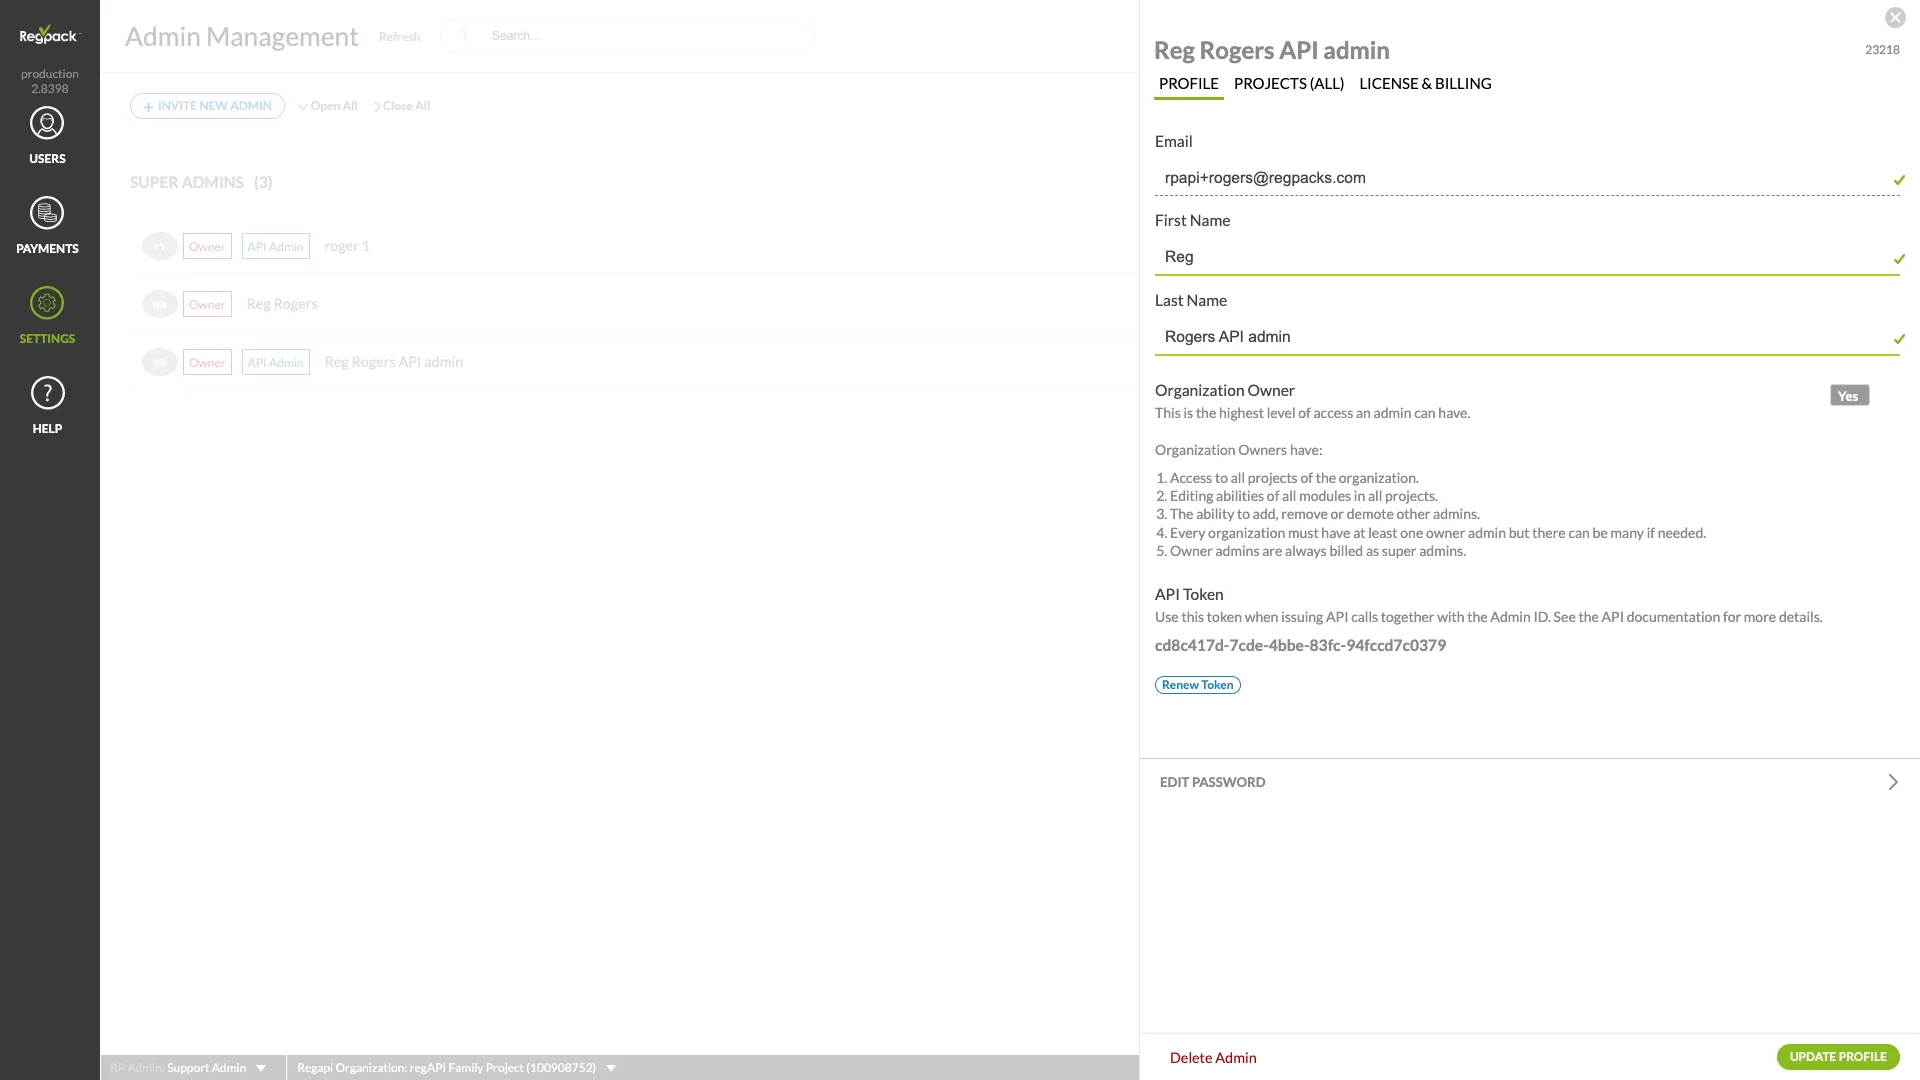Collapse the Super Admins group header
Viewport: 1920px width, 1080px height.
pos(201,182)
